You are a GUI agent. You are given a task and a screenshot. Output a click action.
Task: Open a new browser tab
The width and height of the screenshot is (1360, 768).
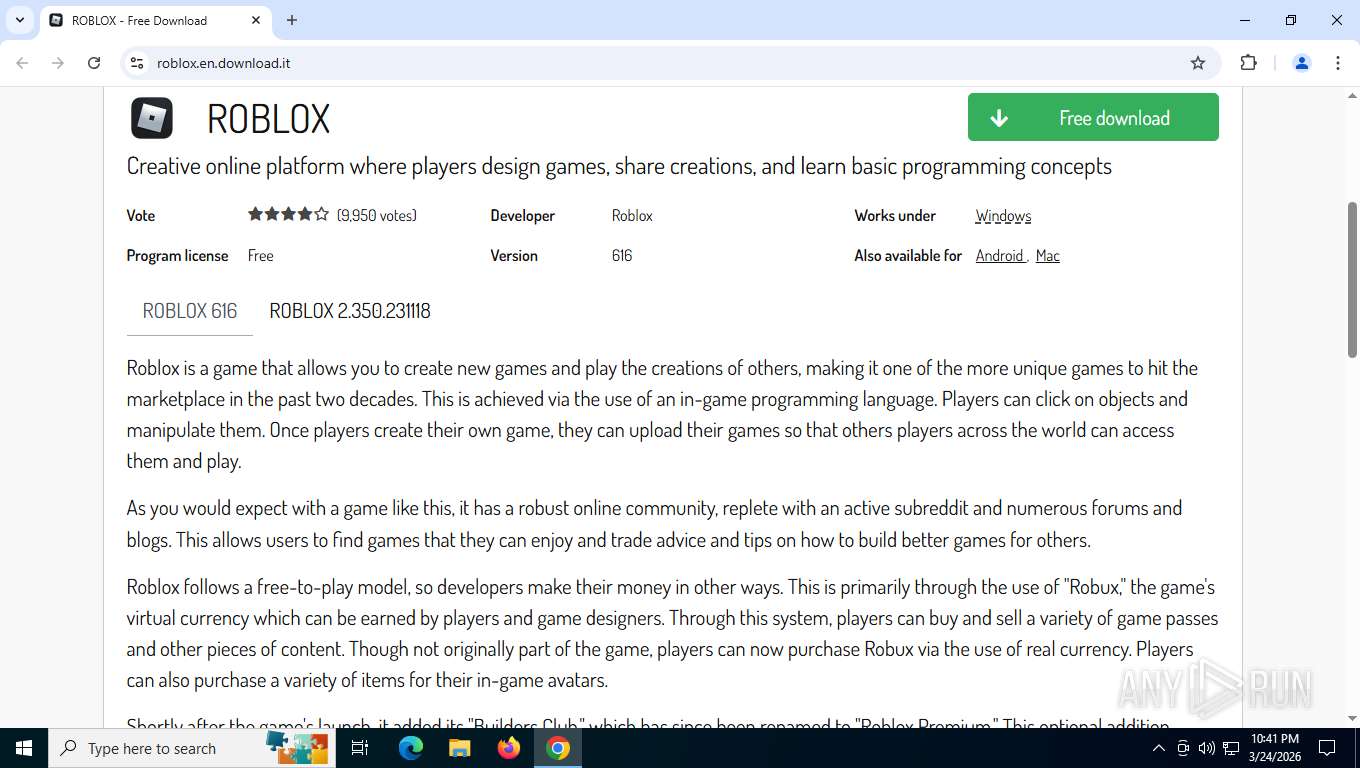point(292,20)
